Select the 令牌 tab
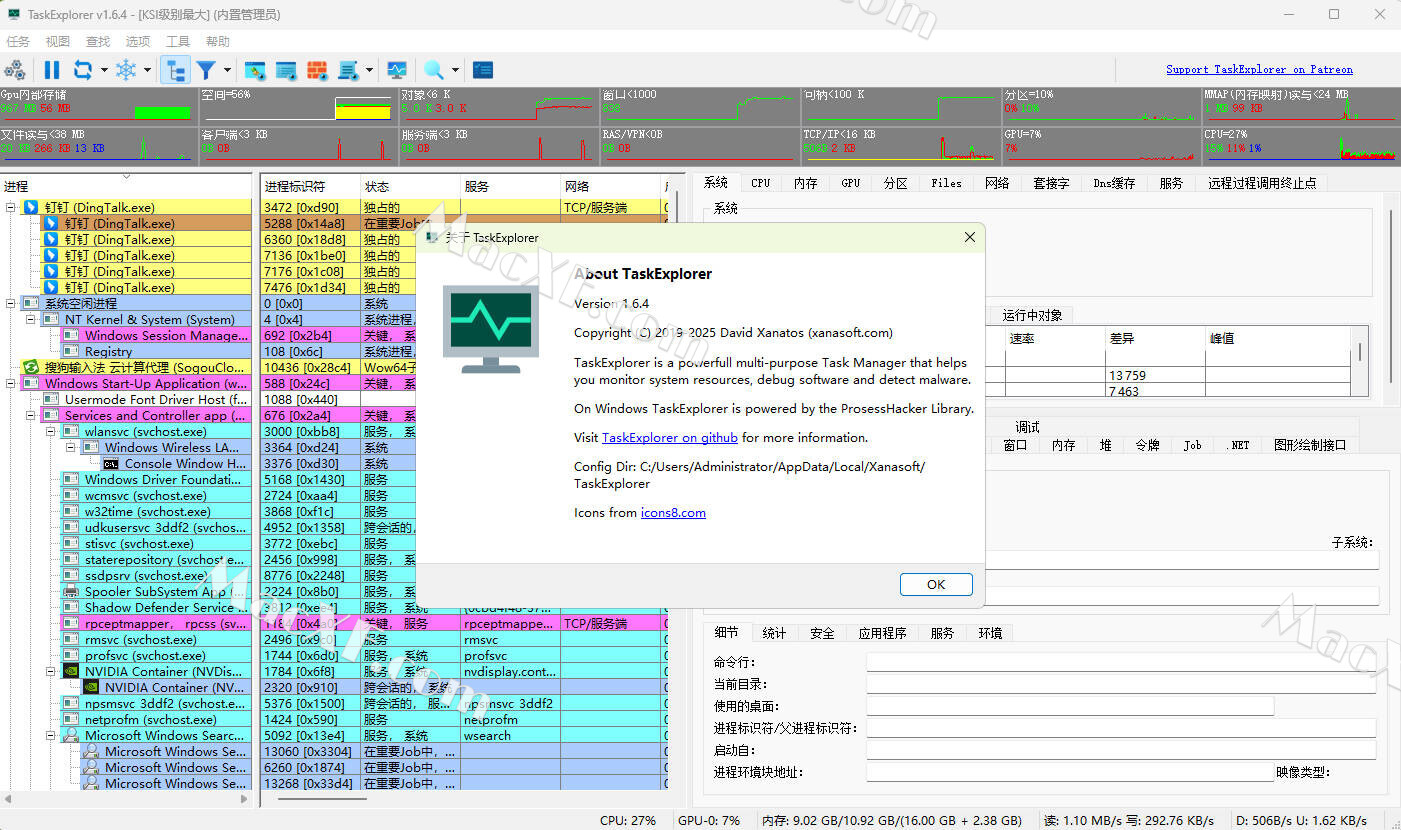Screen dimensions: 1401x830 pos(1146,445)
